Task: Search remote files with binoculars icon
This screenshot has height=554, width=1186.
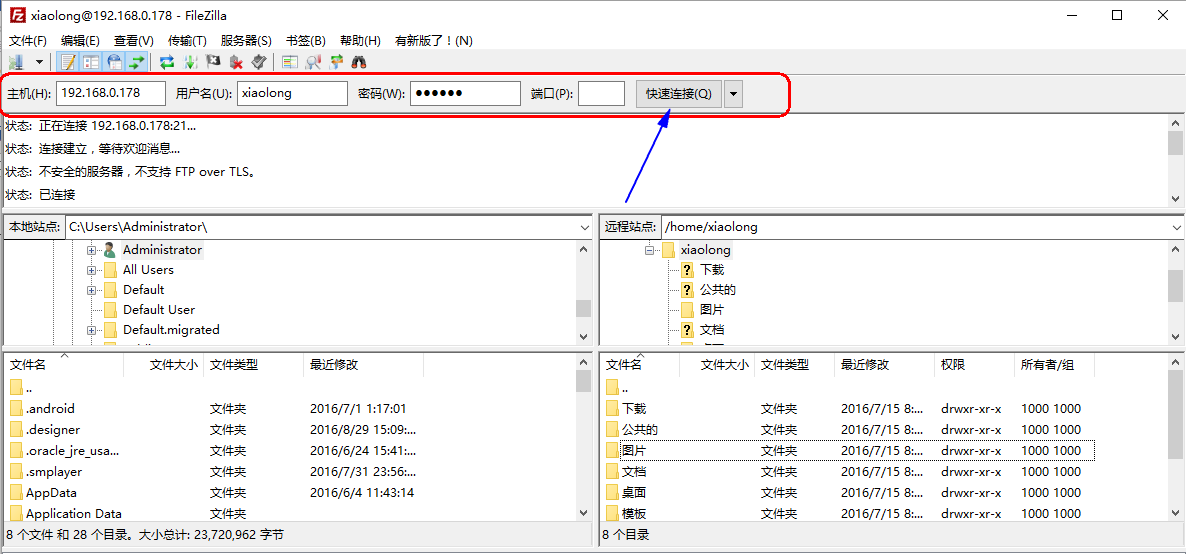Action: click(360, 62)
